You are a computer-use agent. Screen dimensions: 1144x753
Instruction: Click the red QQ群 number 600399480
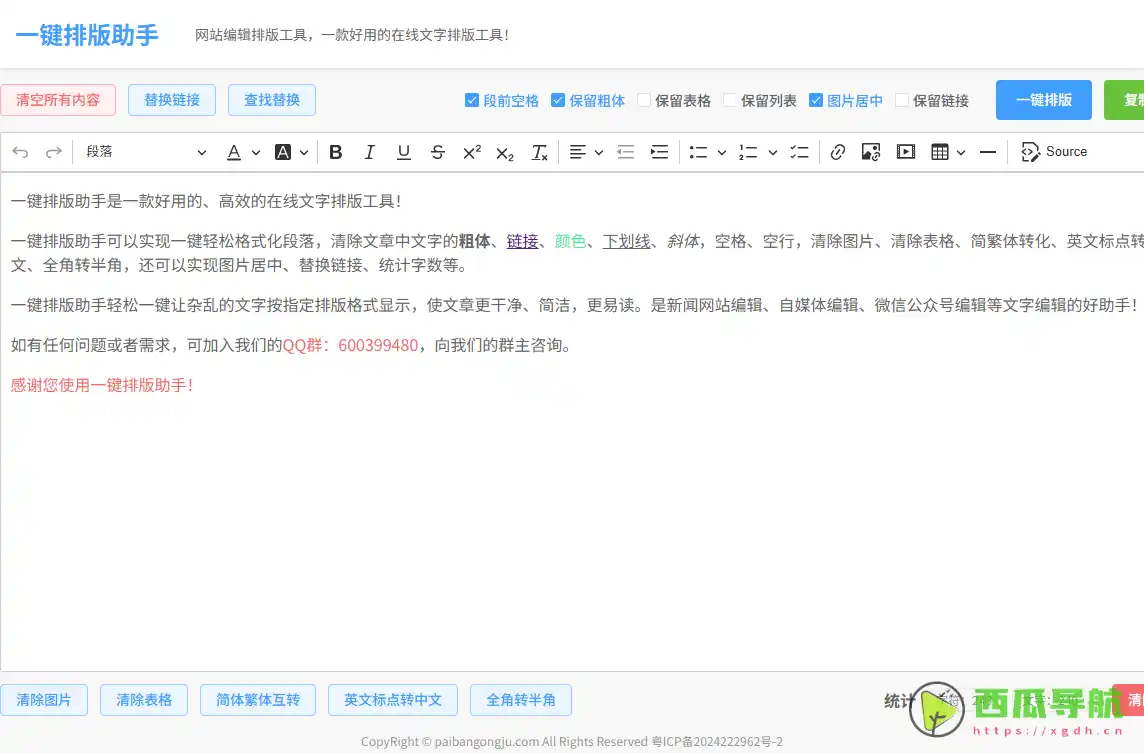pyautogui.click(x=378, y=345)
